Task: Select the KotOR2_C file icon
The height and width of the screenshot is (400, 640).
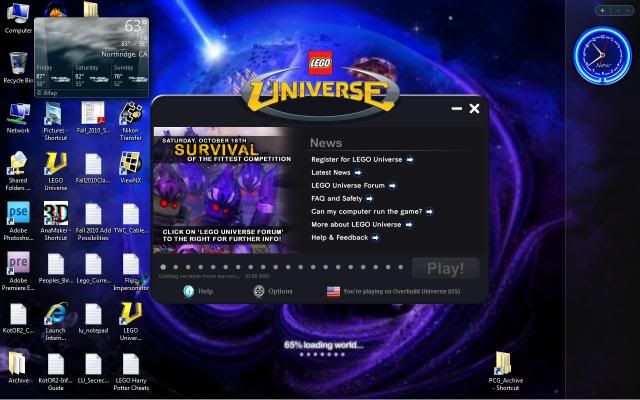Action: coord(18,318)
